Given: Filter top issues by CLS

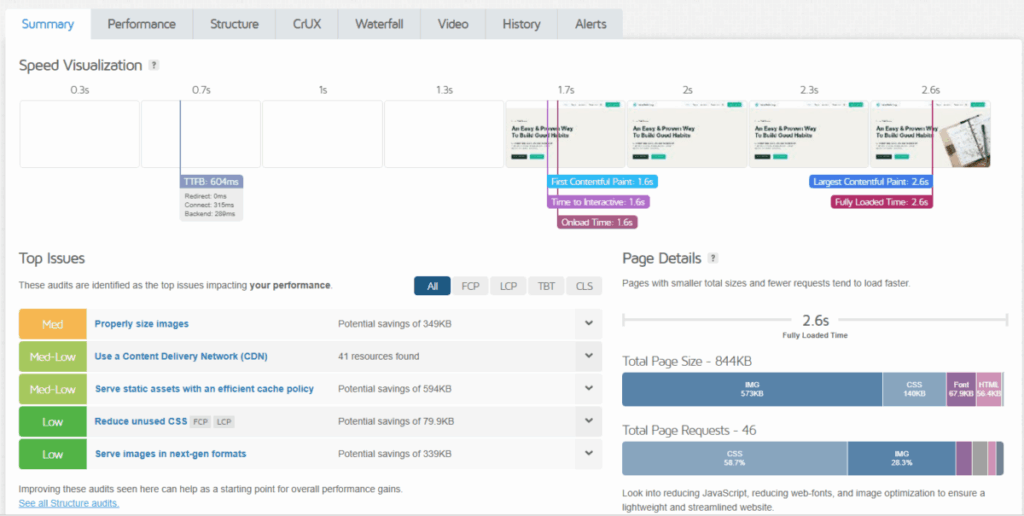Looking at the screenshot, I should (584, 286).
